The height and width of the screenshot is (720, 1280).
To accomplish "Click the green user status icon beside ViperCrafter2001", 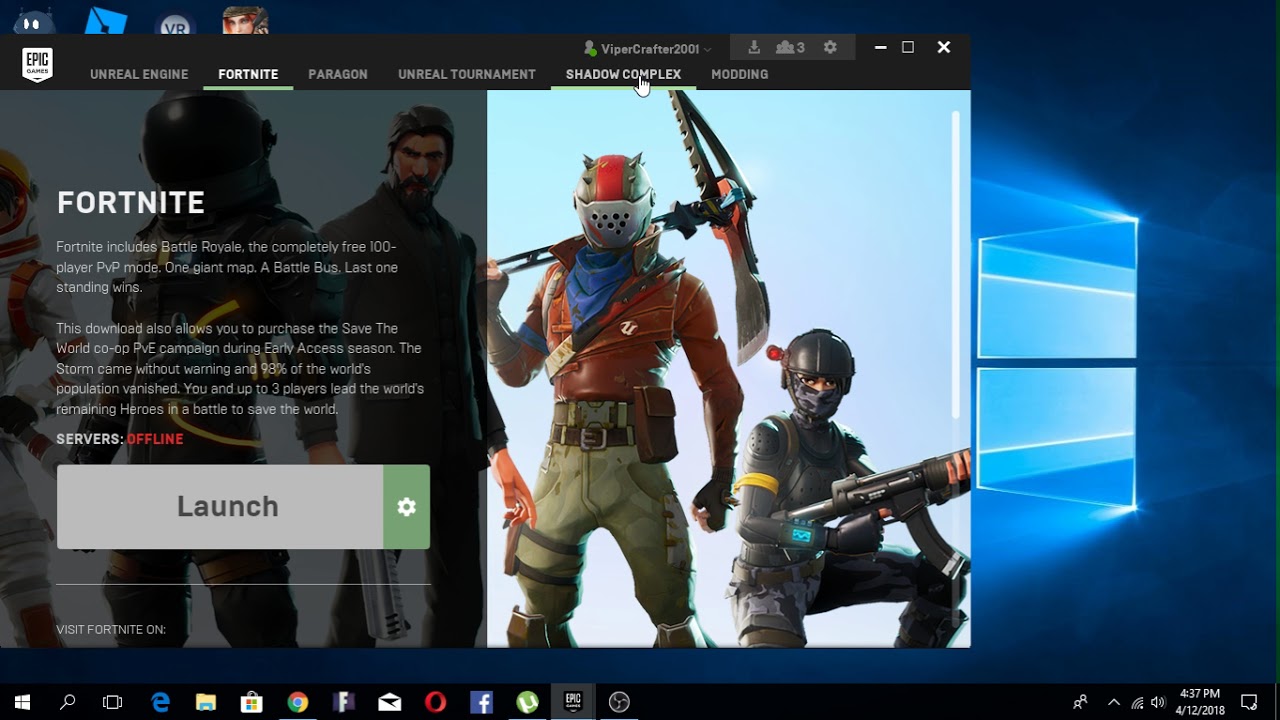I will [590, 48].
